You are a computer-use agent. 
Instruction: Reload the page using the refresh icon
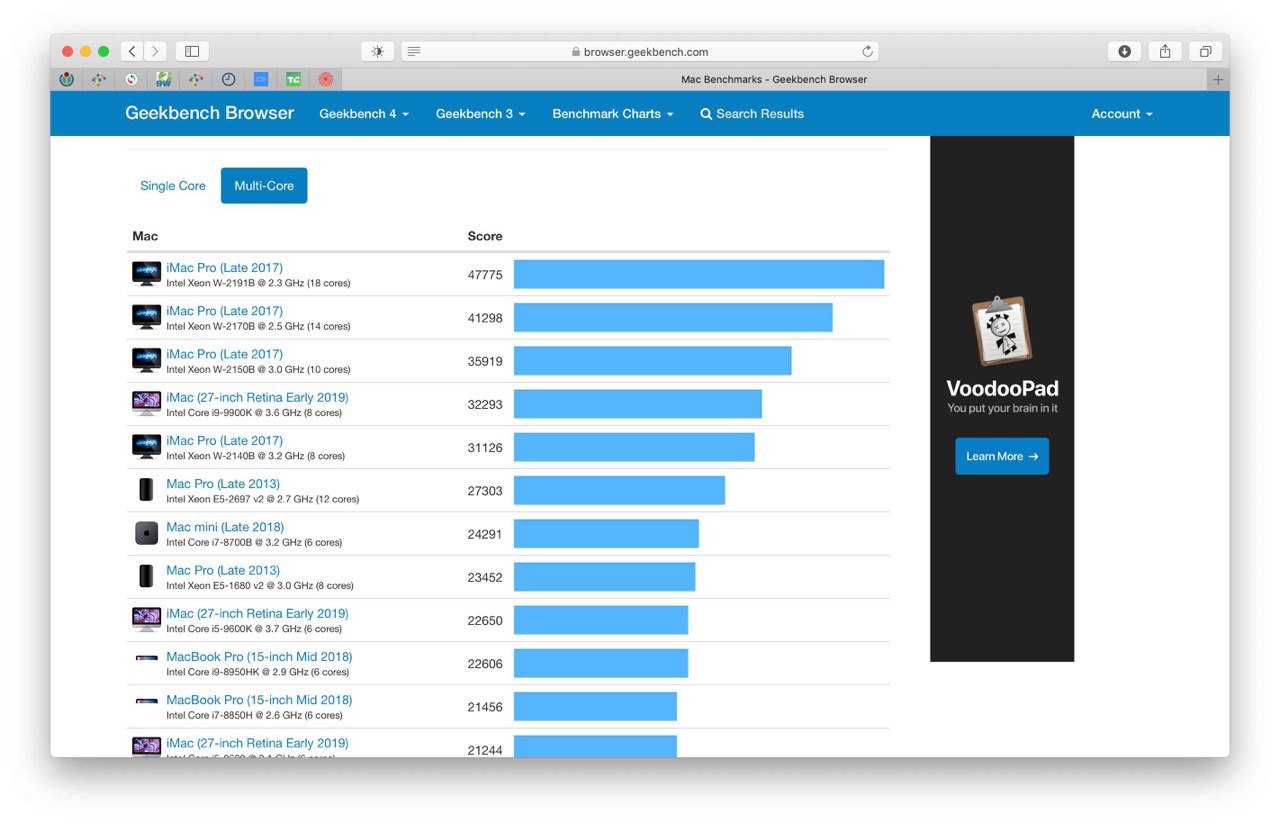coord(868,50)
